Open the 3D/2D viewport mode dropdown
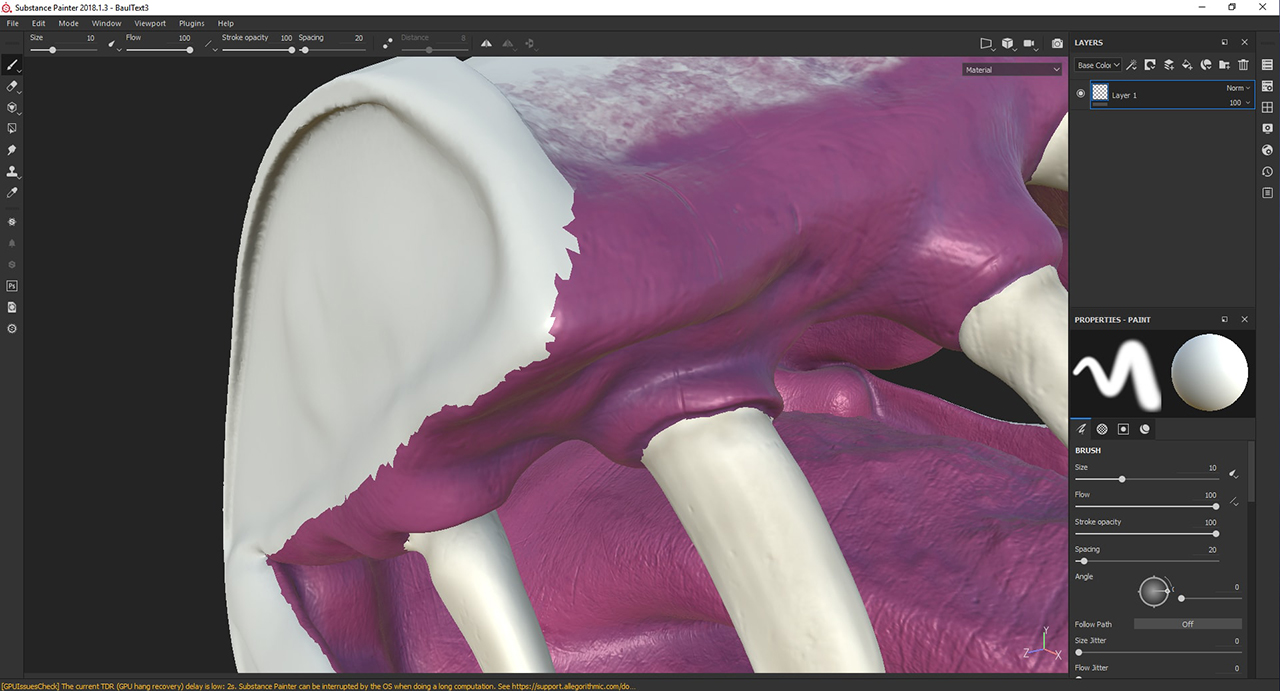This screenshot has height=691, width=1280. [x=1009, y=43]
